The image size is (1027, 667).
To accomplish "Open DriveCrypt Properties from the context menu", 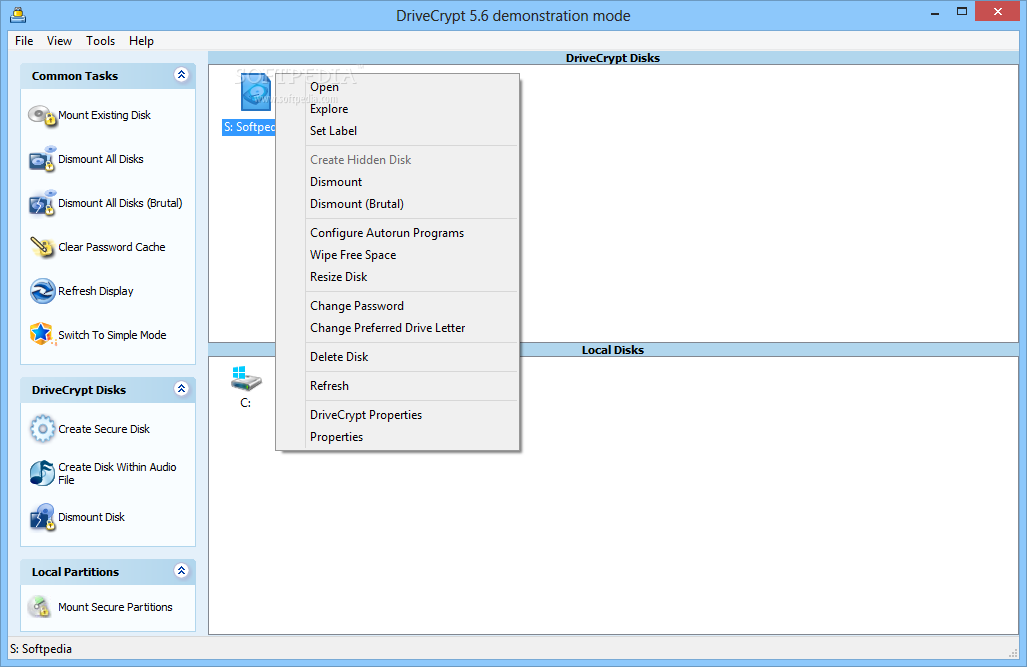I will pos(398,415).
